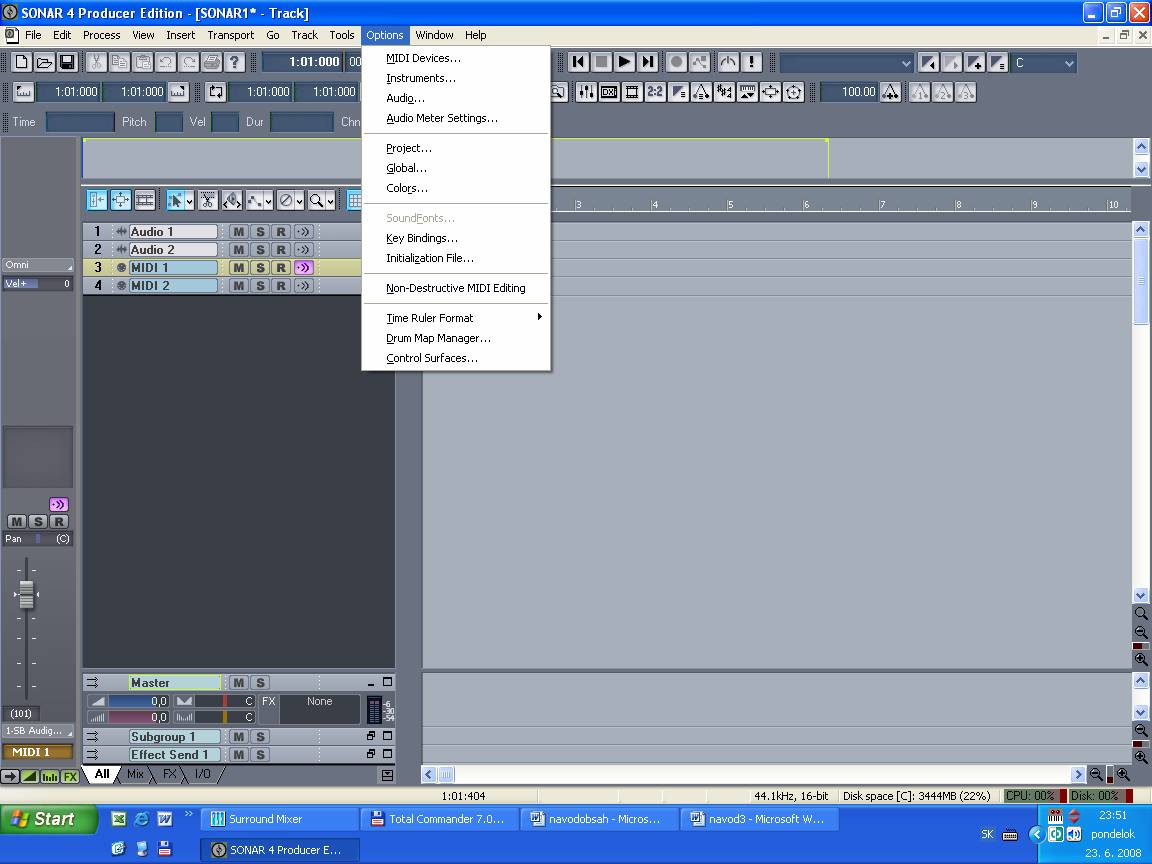Screen dimensions: 1152x864
Task: Open the 1-SB Audig... output dropdown
Action: (x=38, y=731)
